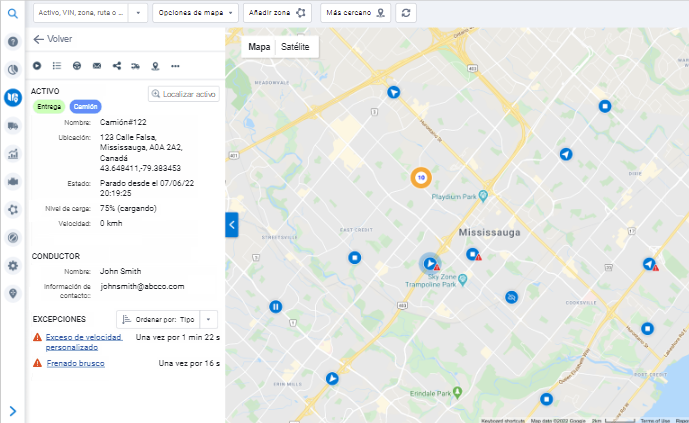Switch to the Mapa view tab

pyautogui.click(x=259, y=47)
